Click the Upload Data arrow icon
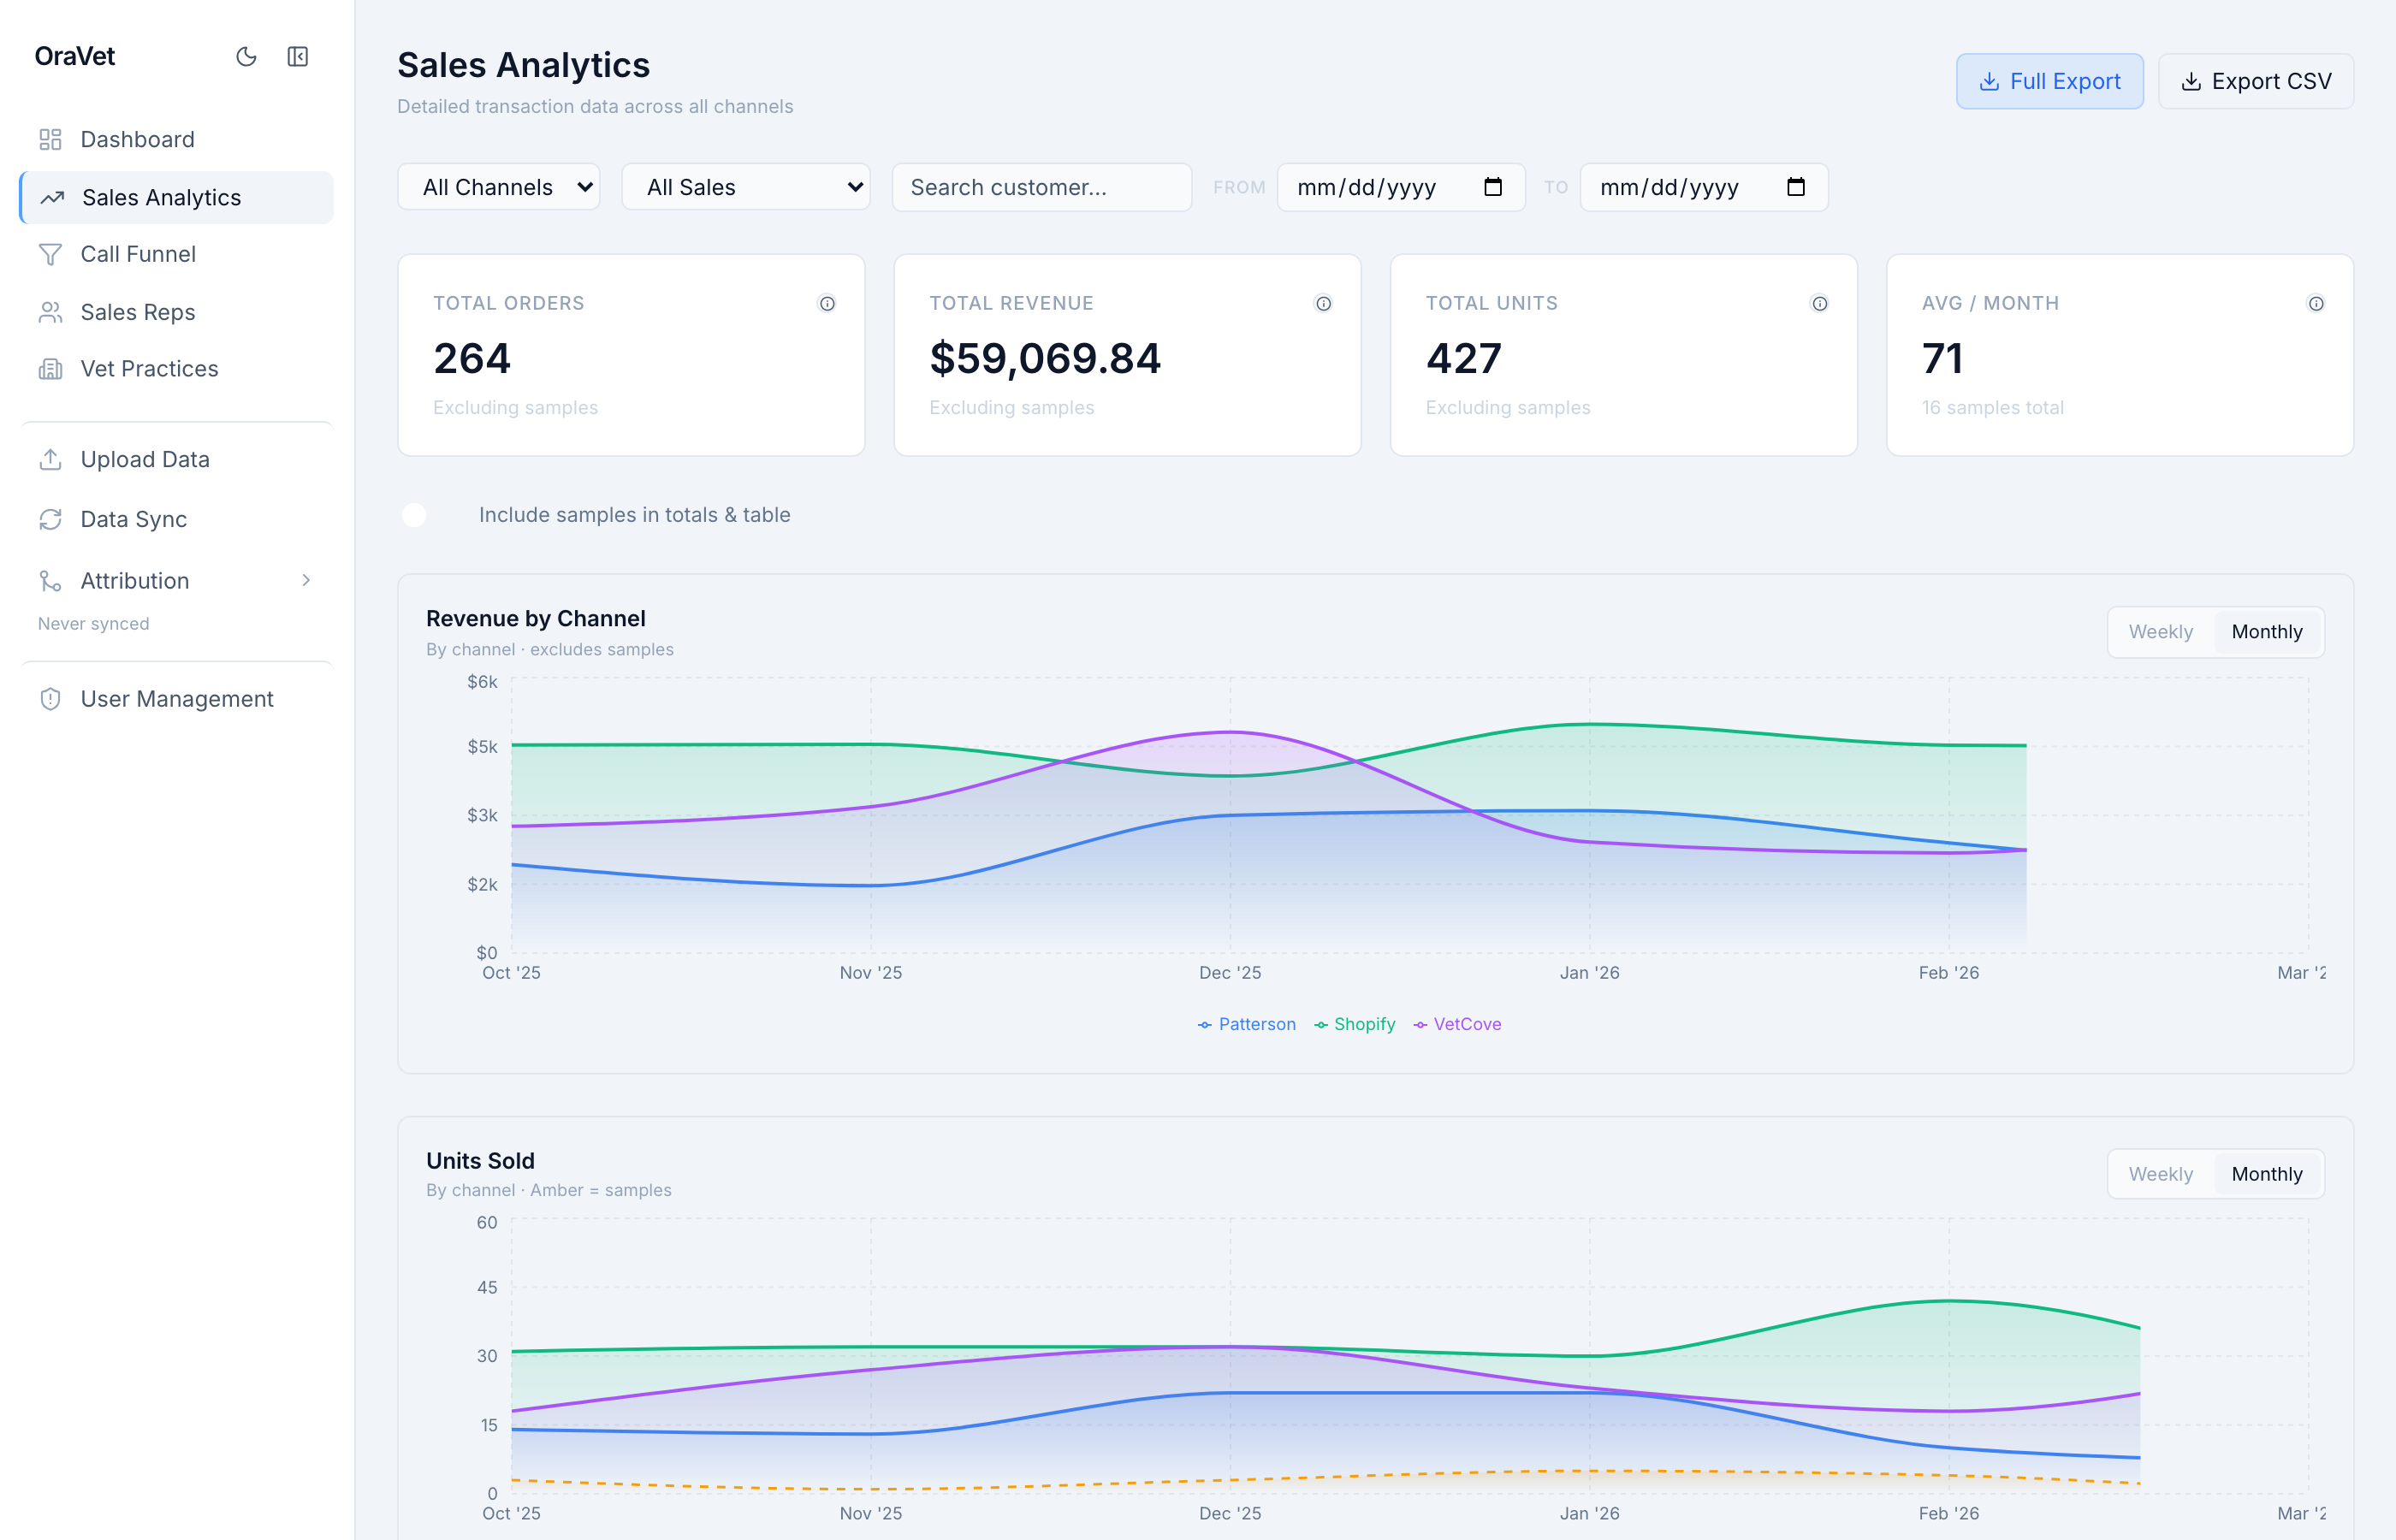2396x1540 pixels. tap(50, 460)
